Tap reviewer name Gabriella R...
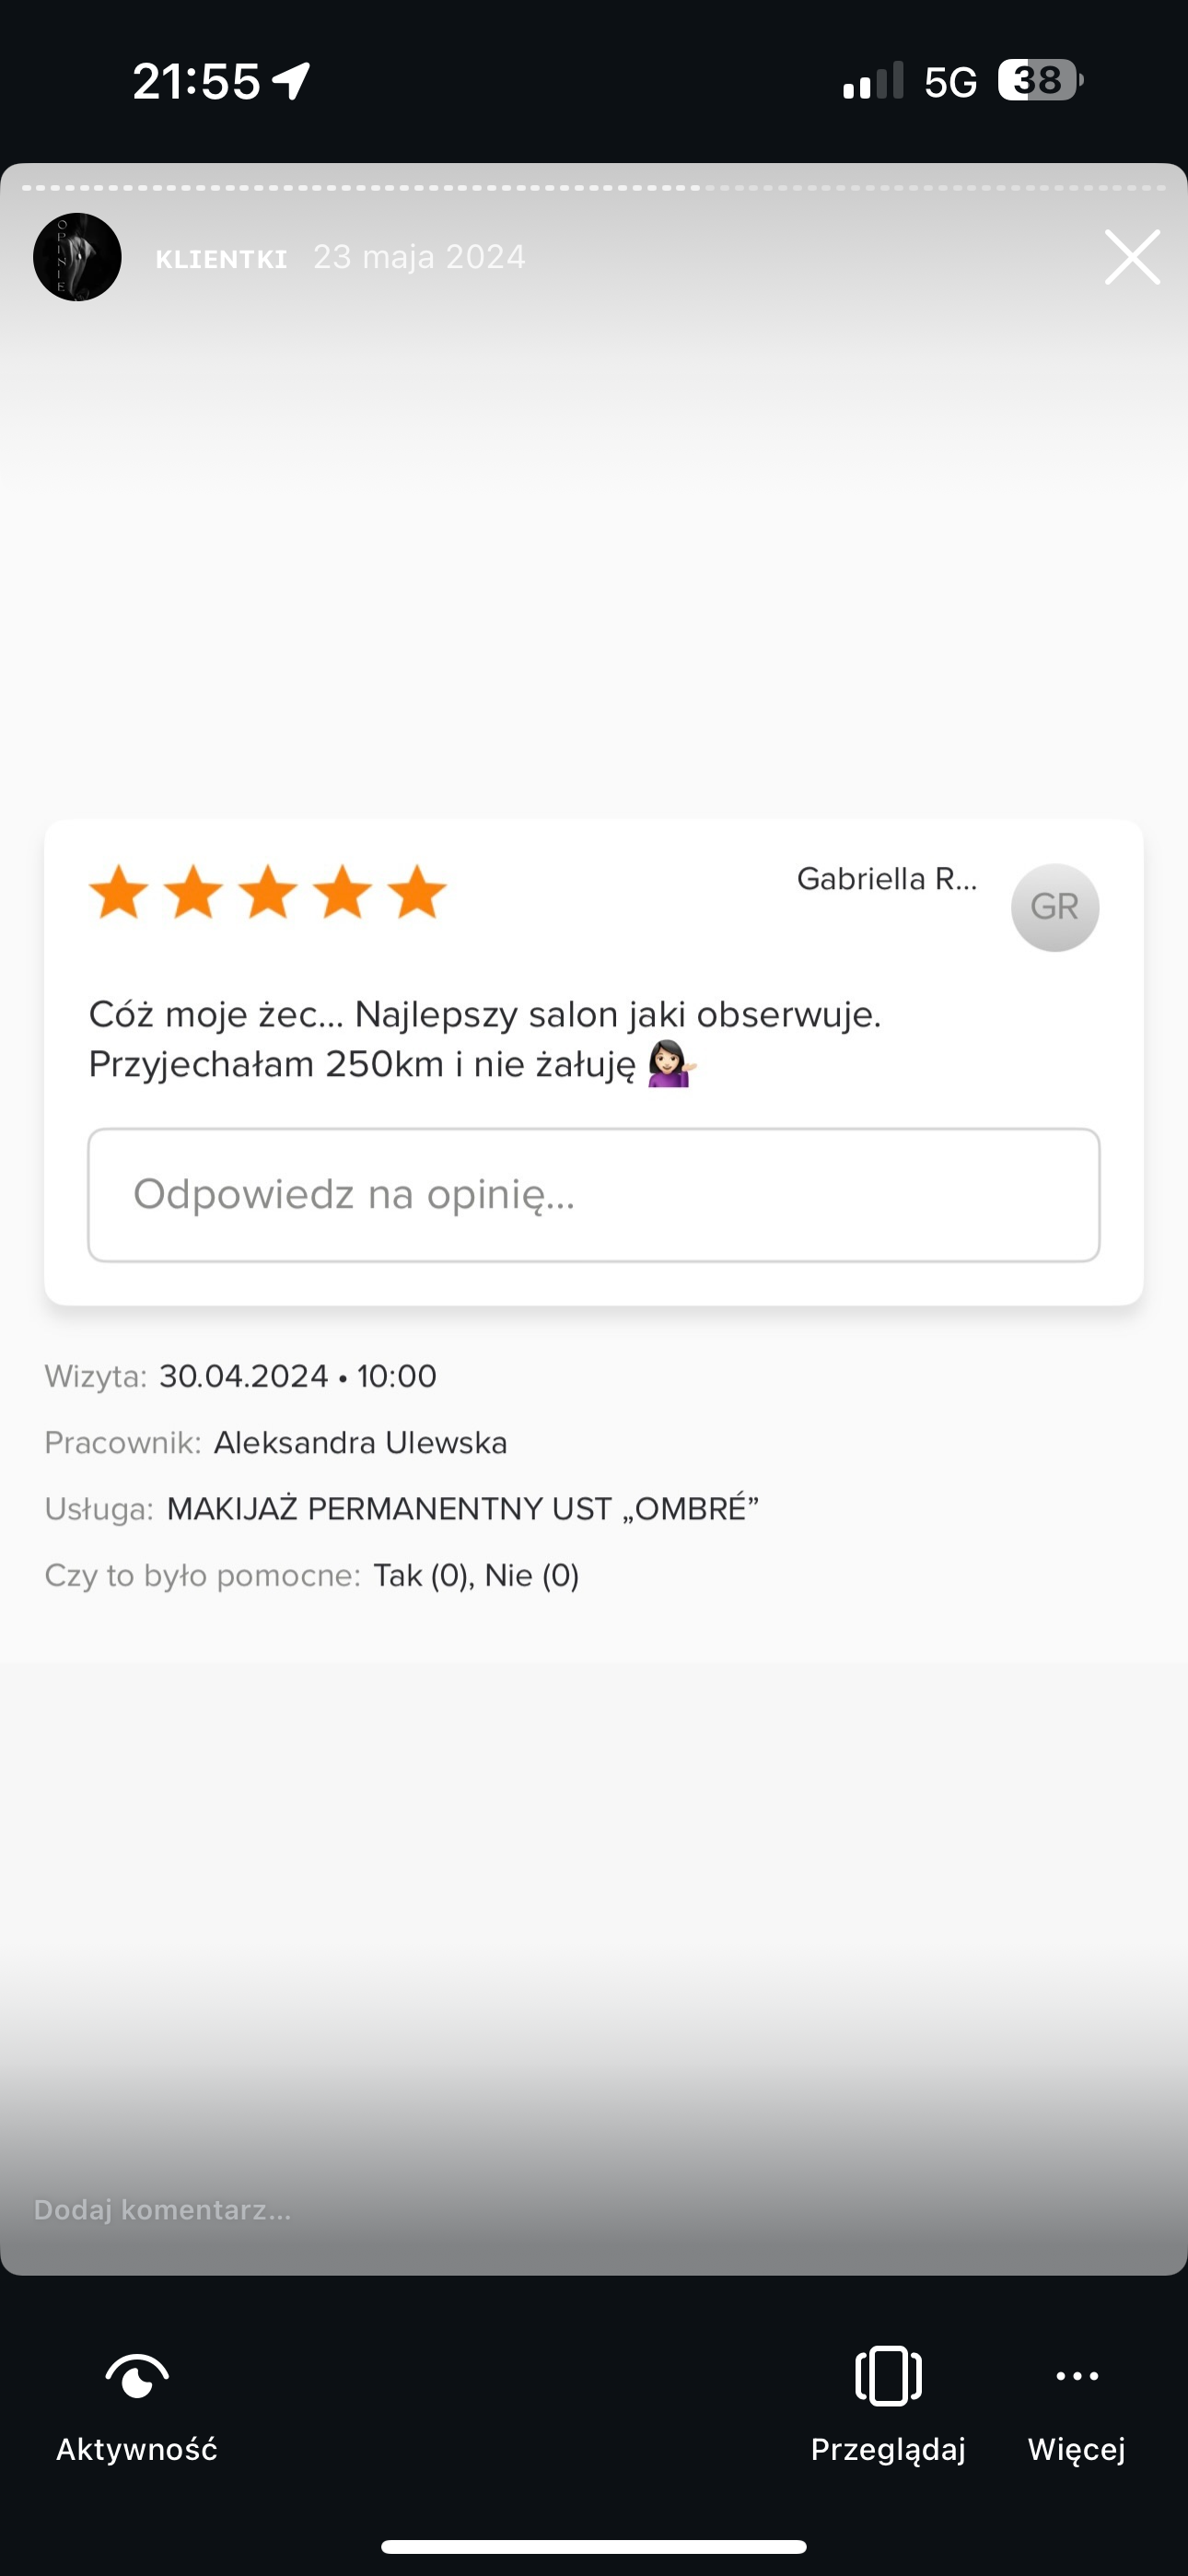 pyautogui.click(x=886, y=879)
